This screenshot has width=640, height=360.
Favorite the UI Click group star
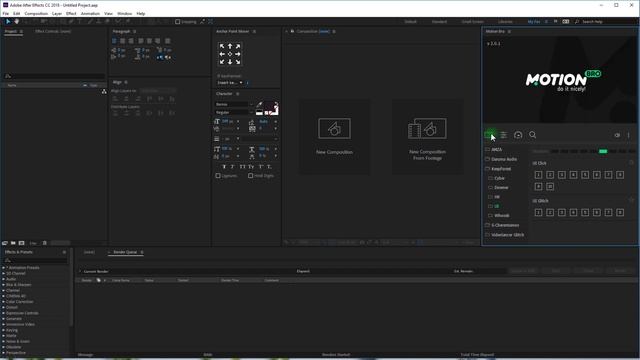tap(631, 162)
